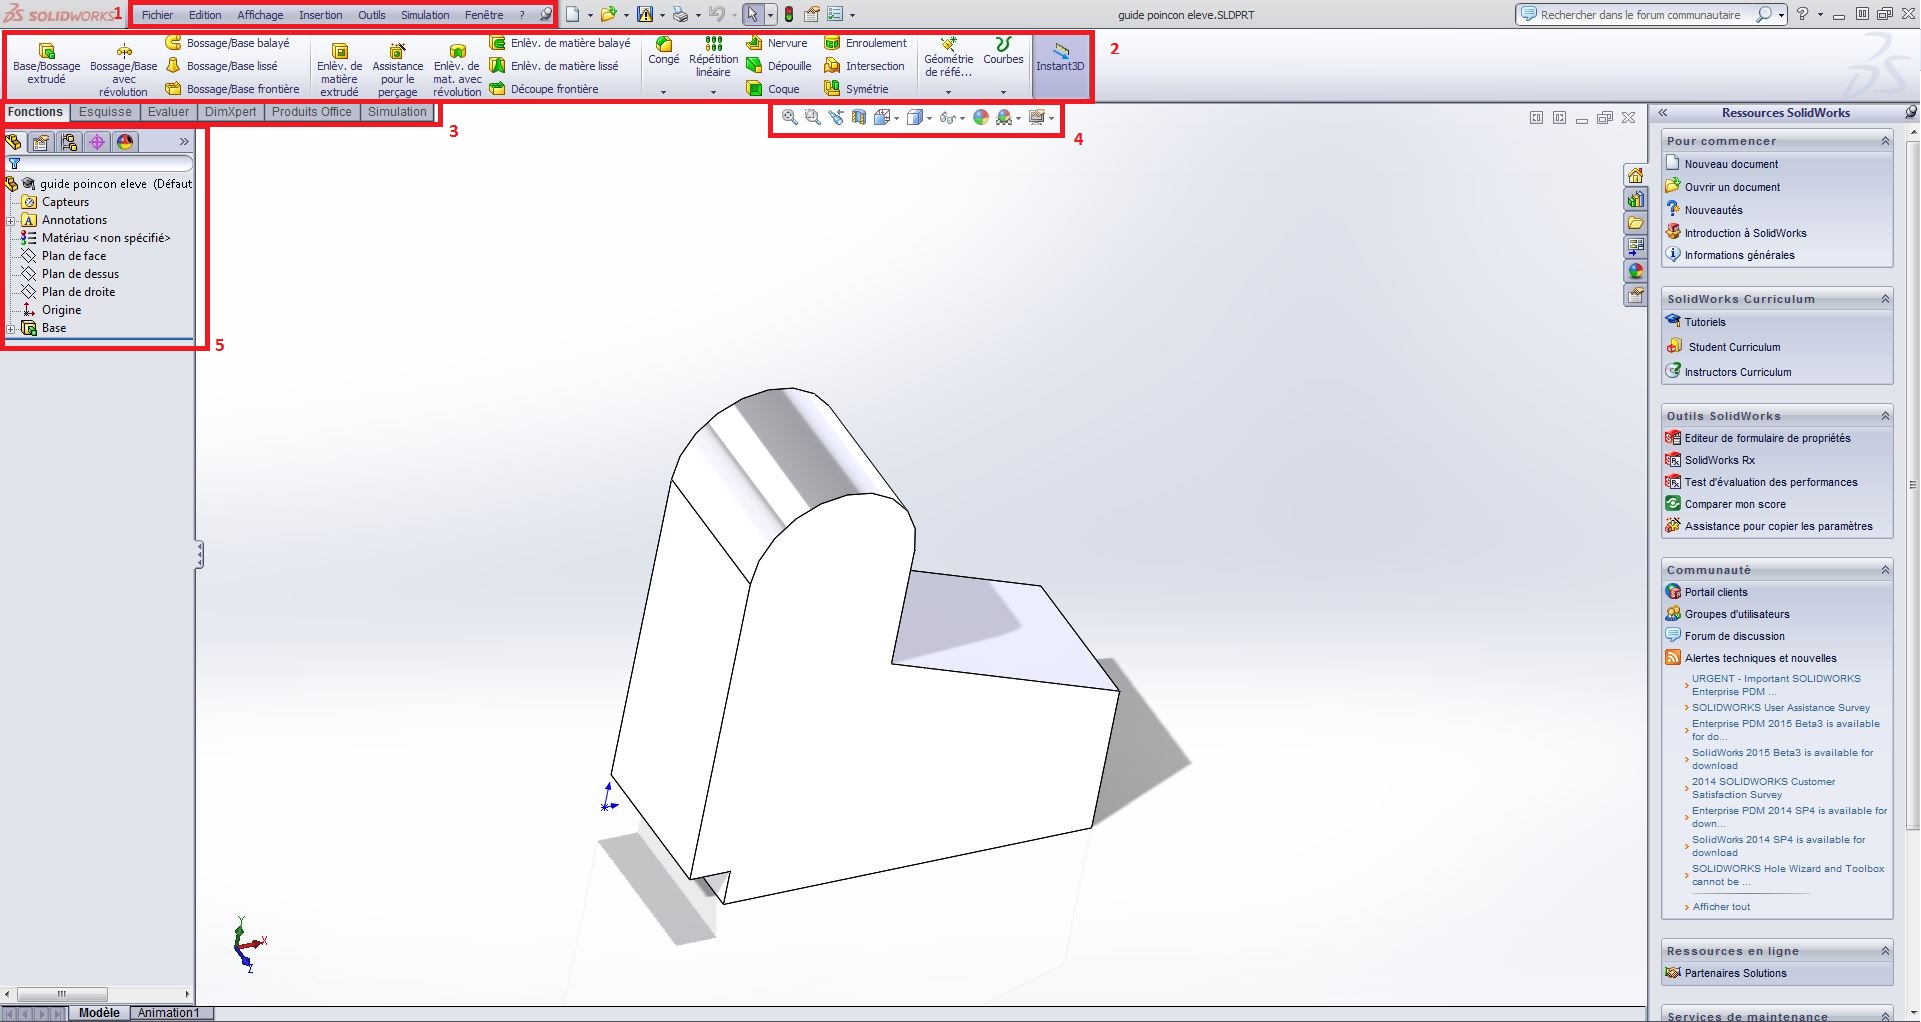The width and height of the screenshot is (1921, 1022).
Task: Select the Symétrie mirror tool
Action: [856, 89]
